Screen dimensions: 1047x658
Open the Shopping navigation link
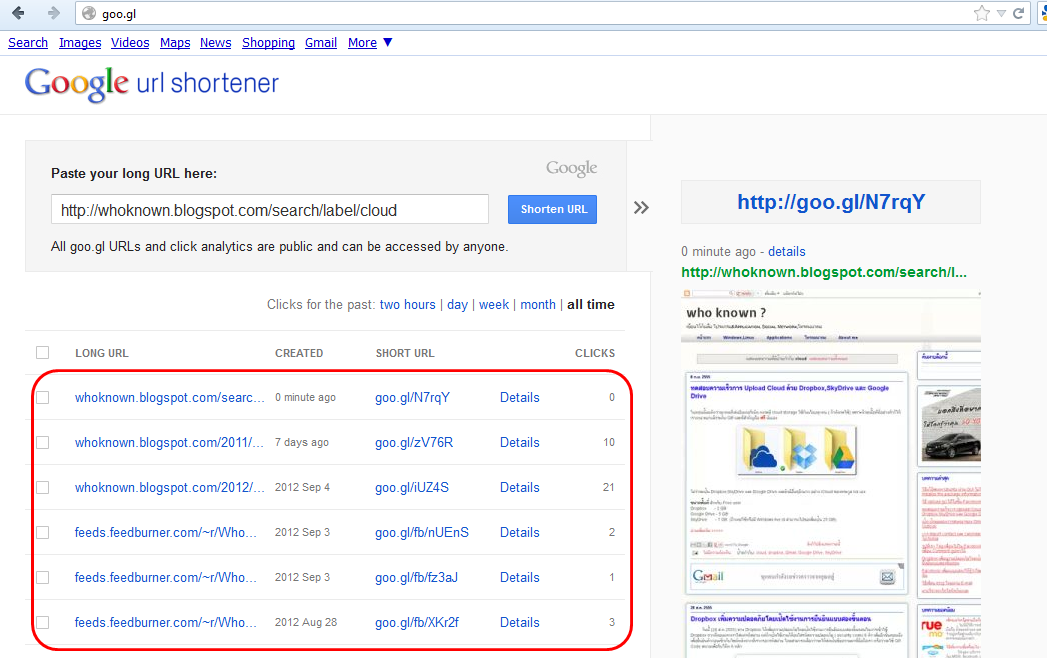click(268, 43)
